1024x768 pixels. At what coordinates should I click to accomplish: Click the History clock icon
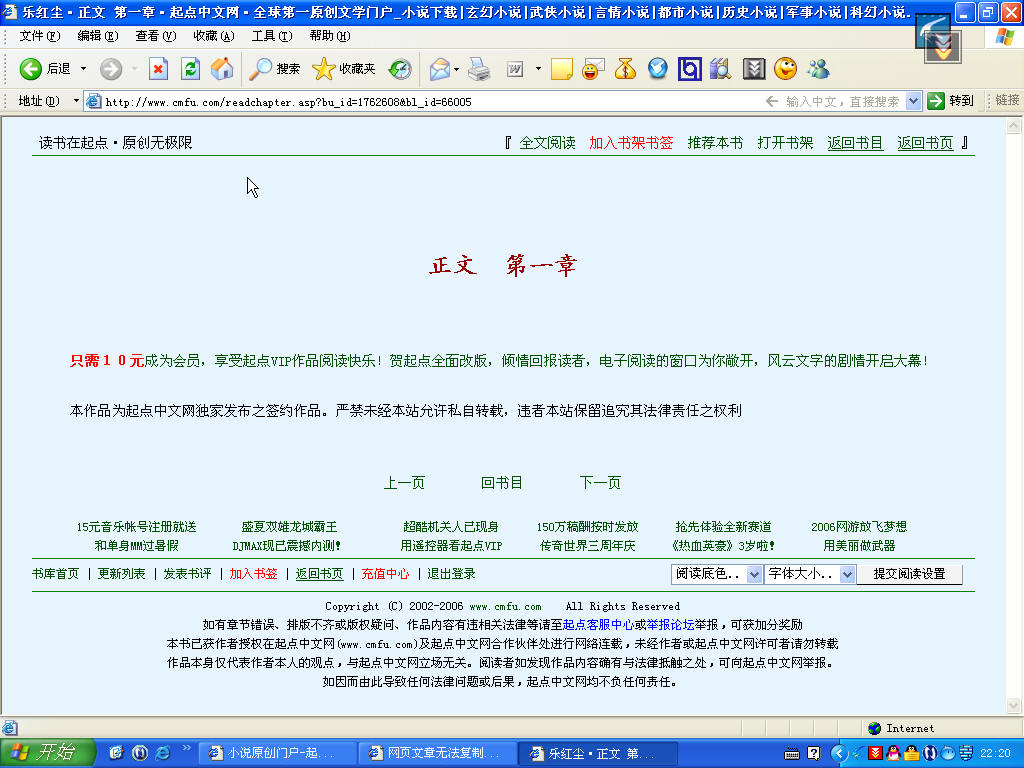pyautogui.click(x=400, y=69)
